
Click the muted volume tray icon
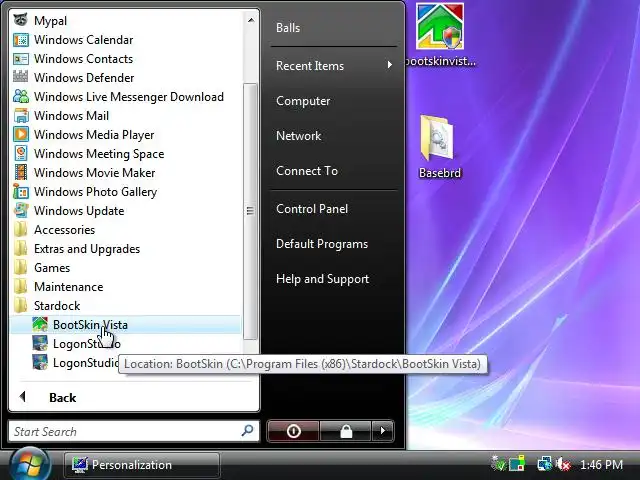coord(563,464)
